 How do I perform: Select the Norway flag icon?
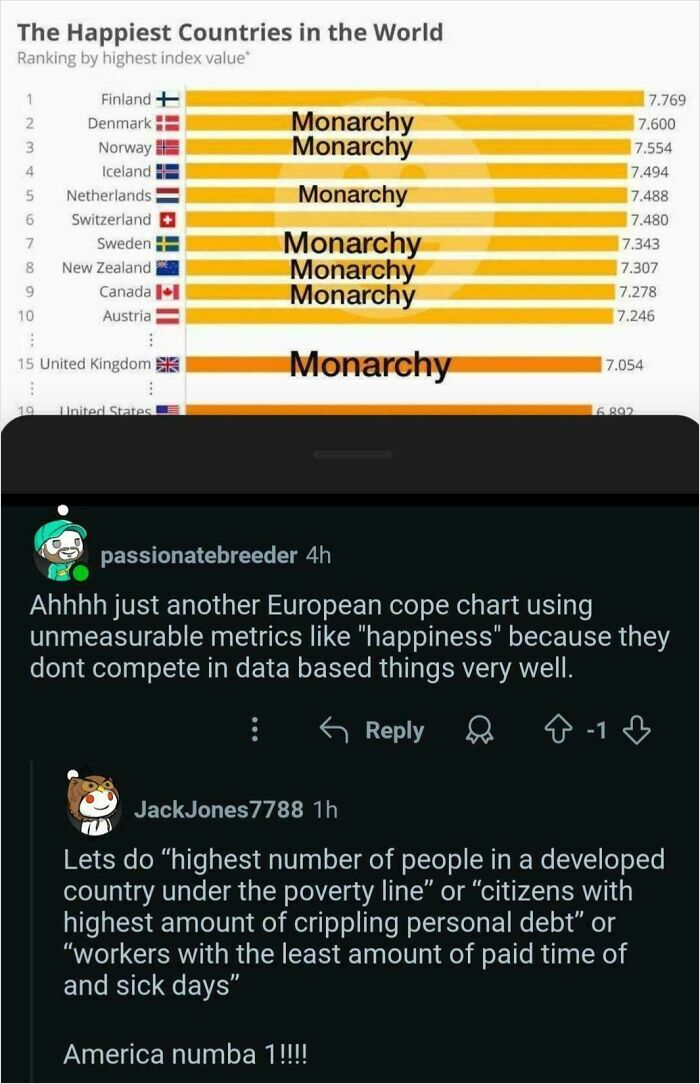(x=167, y=147)
